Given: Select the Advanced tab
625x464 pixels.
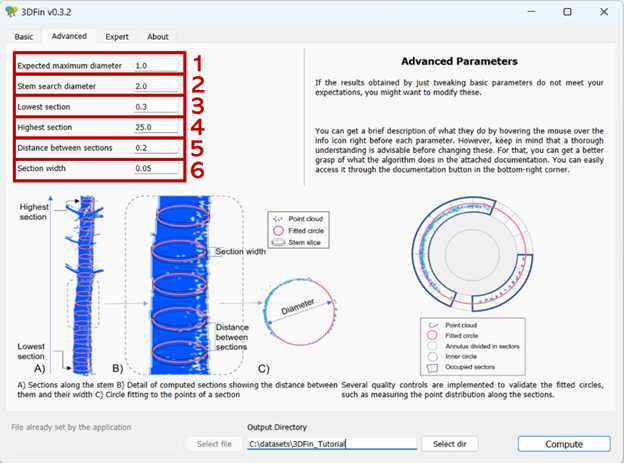Looking at the screenshot, I should point(69,36).
